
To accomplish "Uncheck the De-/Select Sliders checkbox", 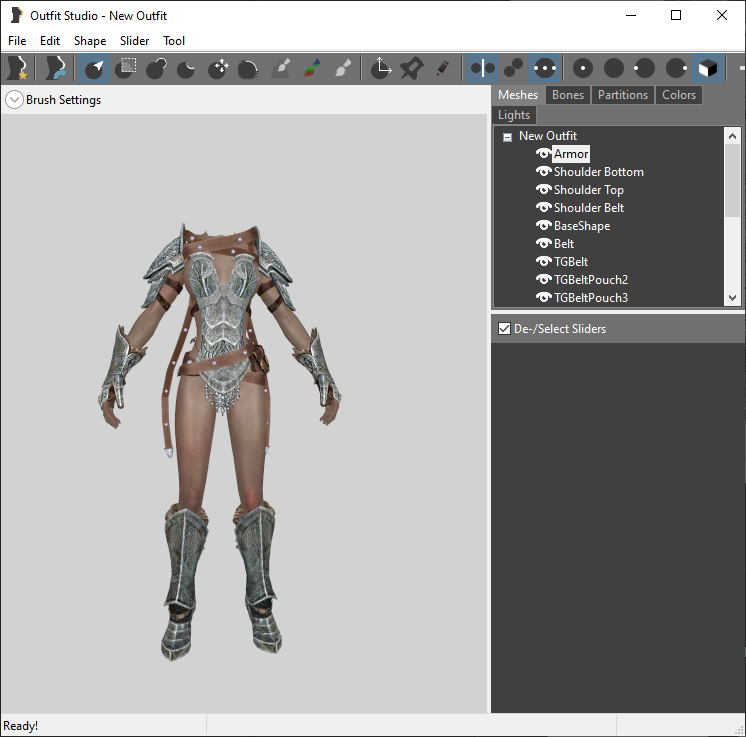I will tap(504, 328).
